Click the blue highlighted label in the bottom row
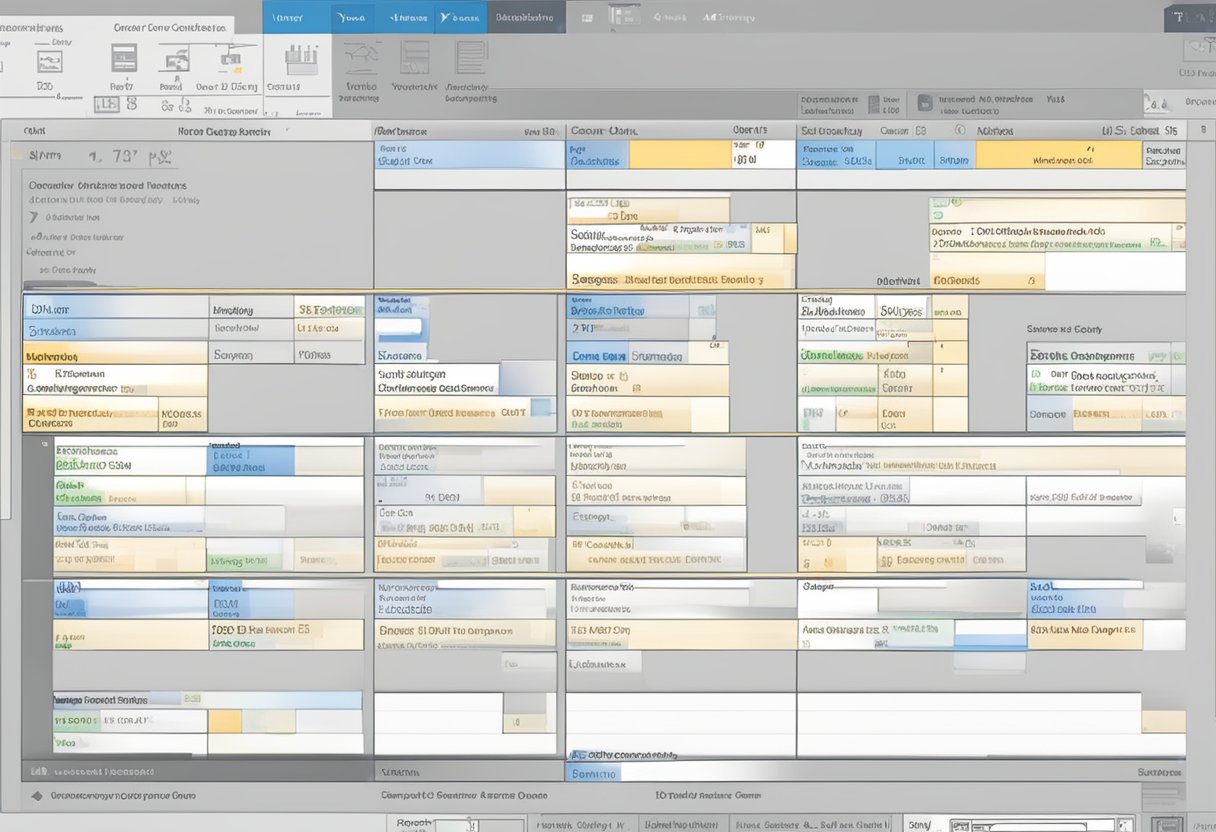The height and width of the screenshot is (832, 1216). pos(594,773)
